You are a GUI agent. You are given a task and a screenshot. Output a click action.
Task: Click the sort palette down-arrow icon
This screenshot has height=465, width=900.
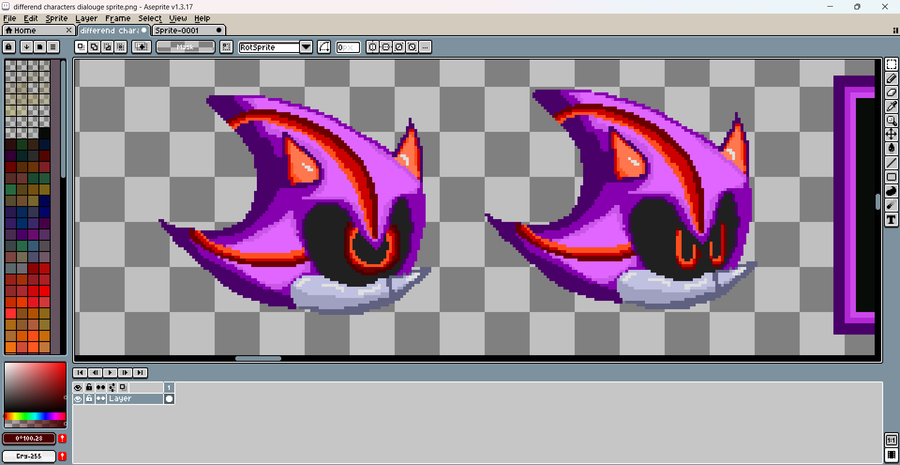pyautogui.click(x=26, y=47)
